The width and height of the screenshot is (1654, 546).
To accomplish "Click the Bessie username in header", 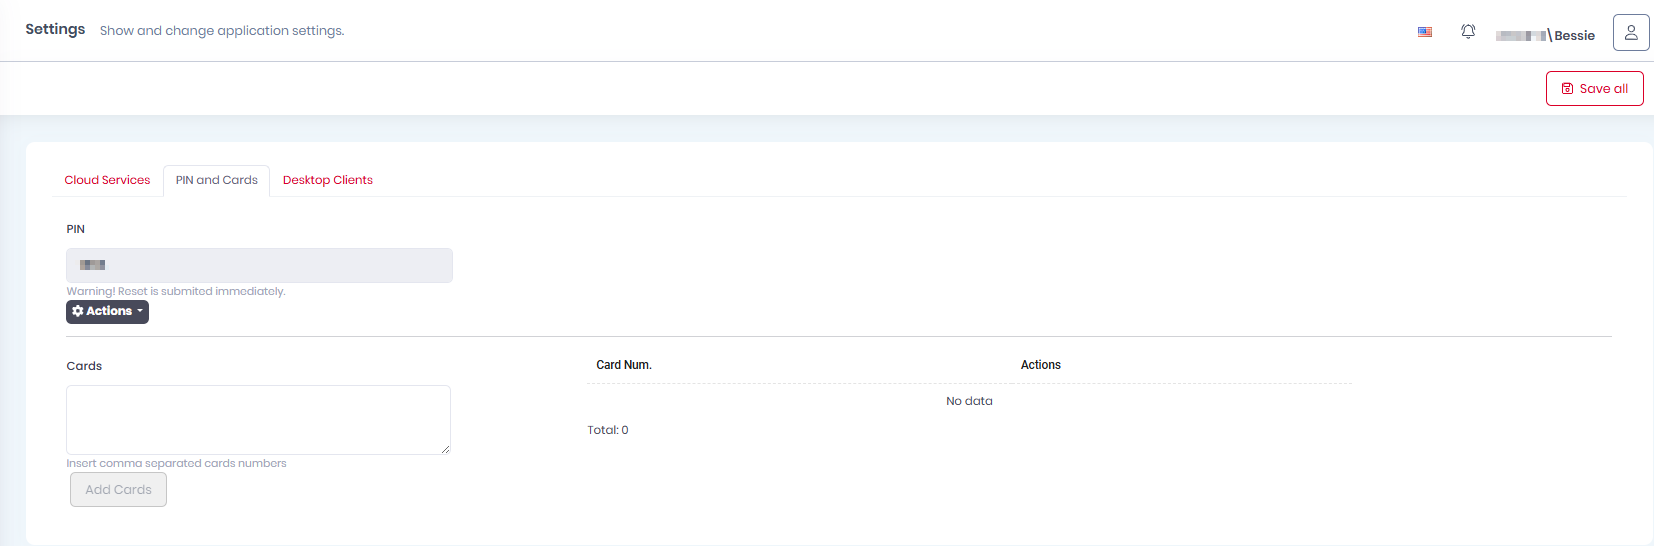I will [x=1574, y=36].
